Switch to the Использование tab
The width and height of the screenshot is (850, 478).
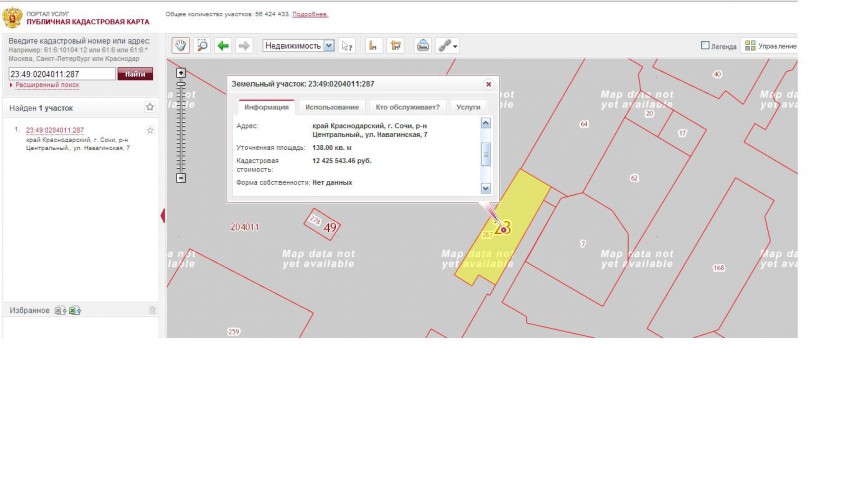332,107
